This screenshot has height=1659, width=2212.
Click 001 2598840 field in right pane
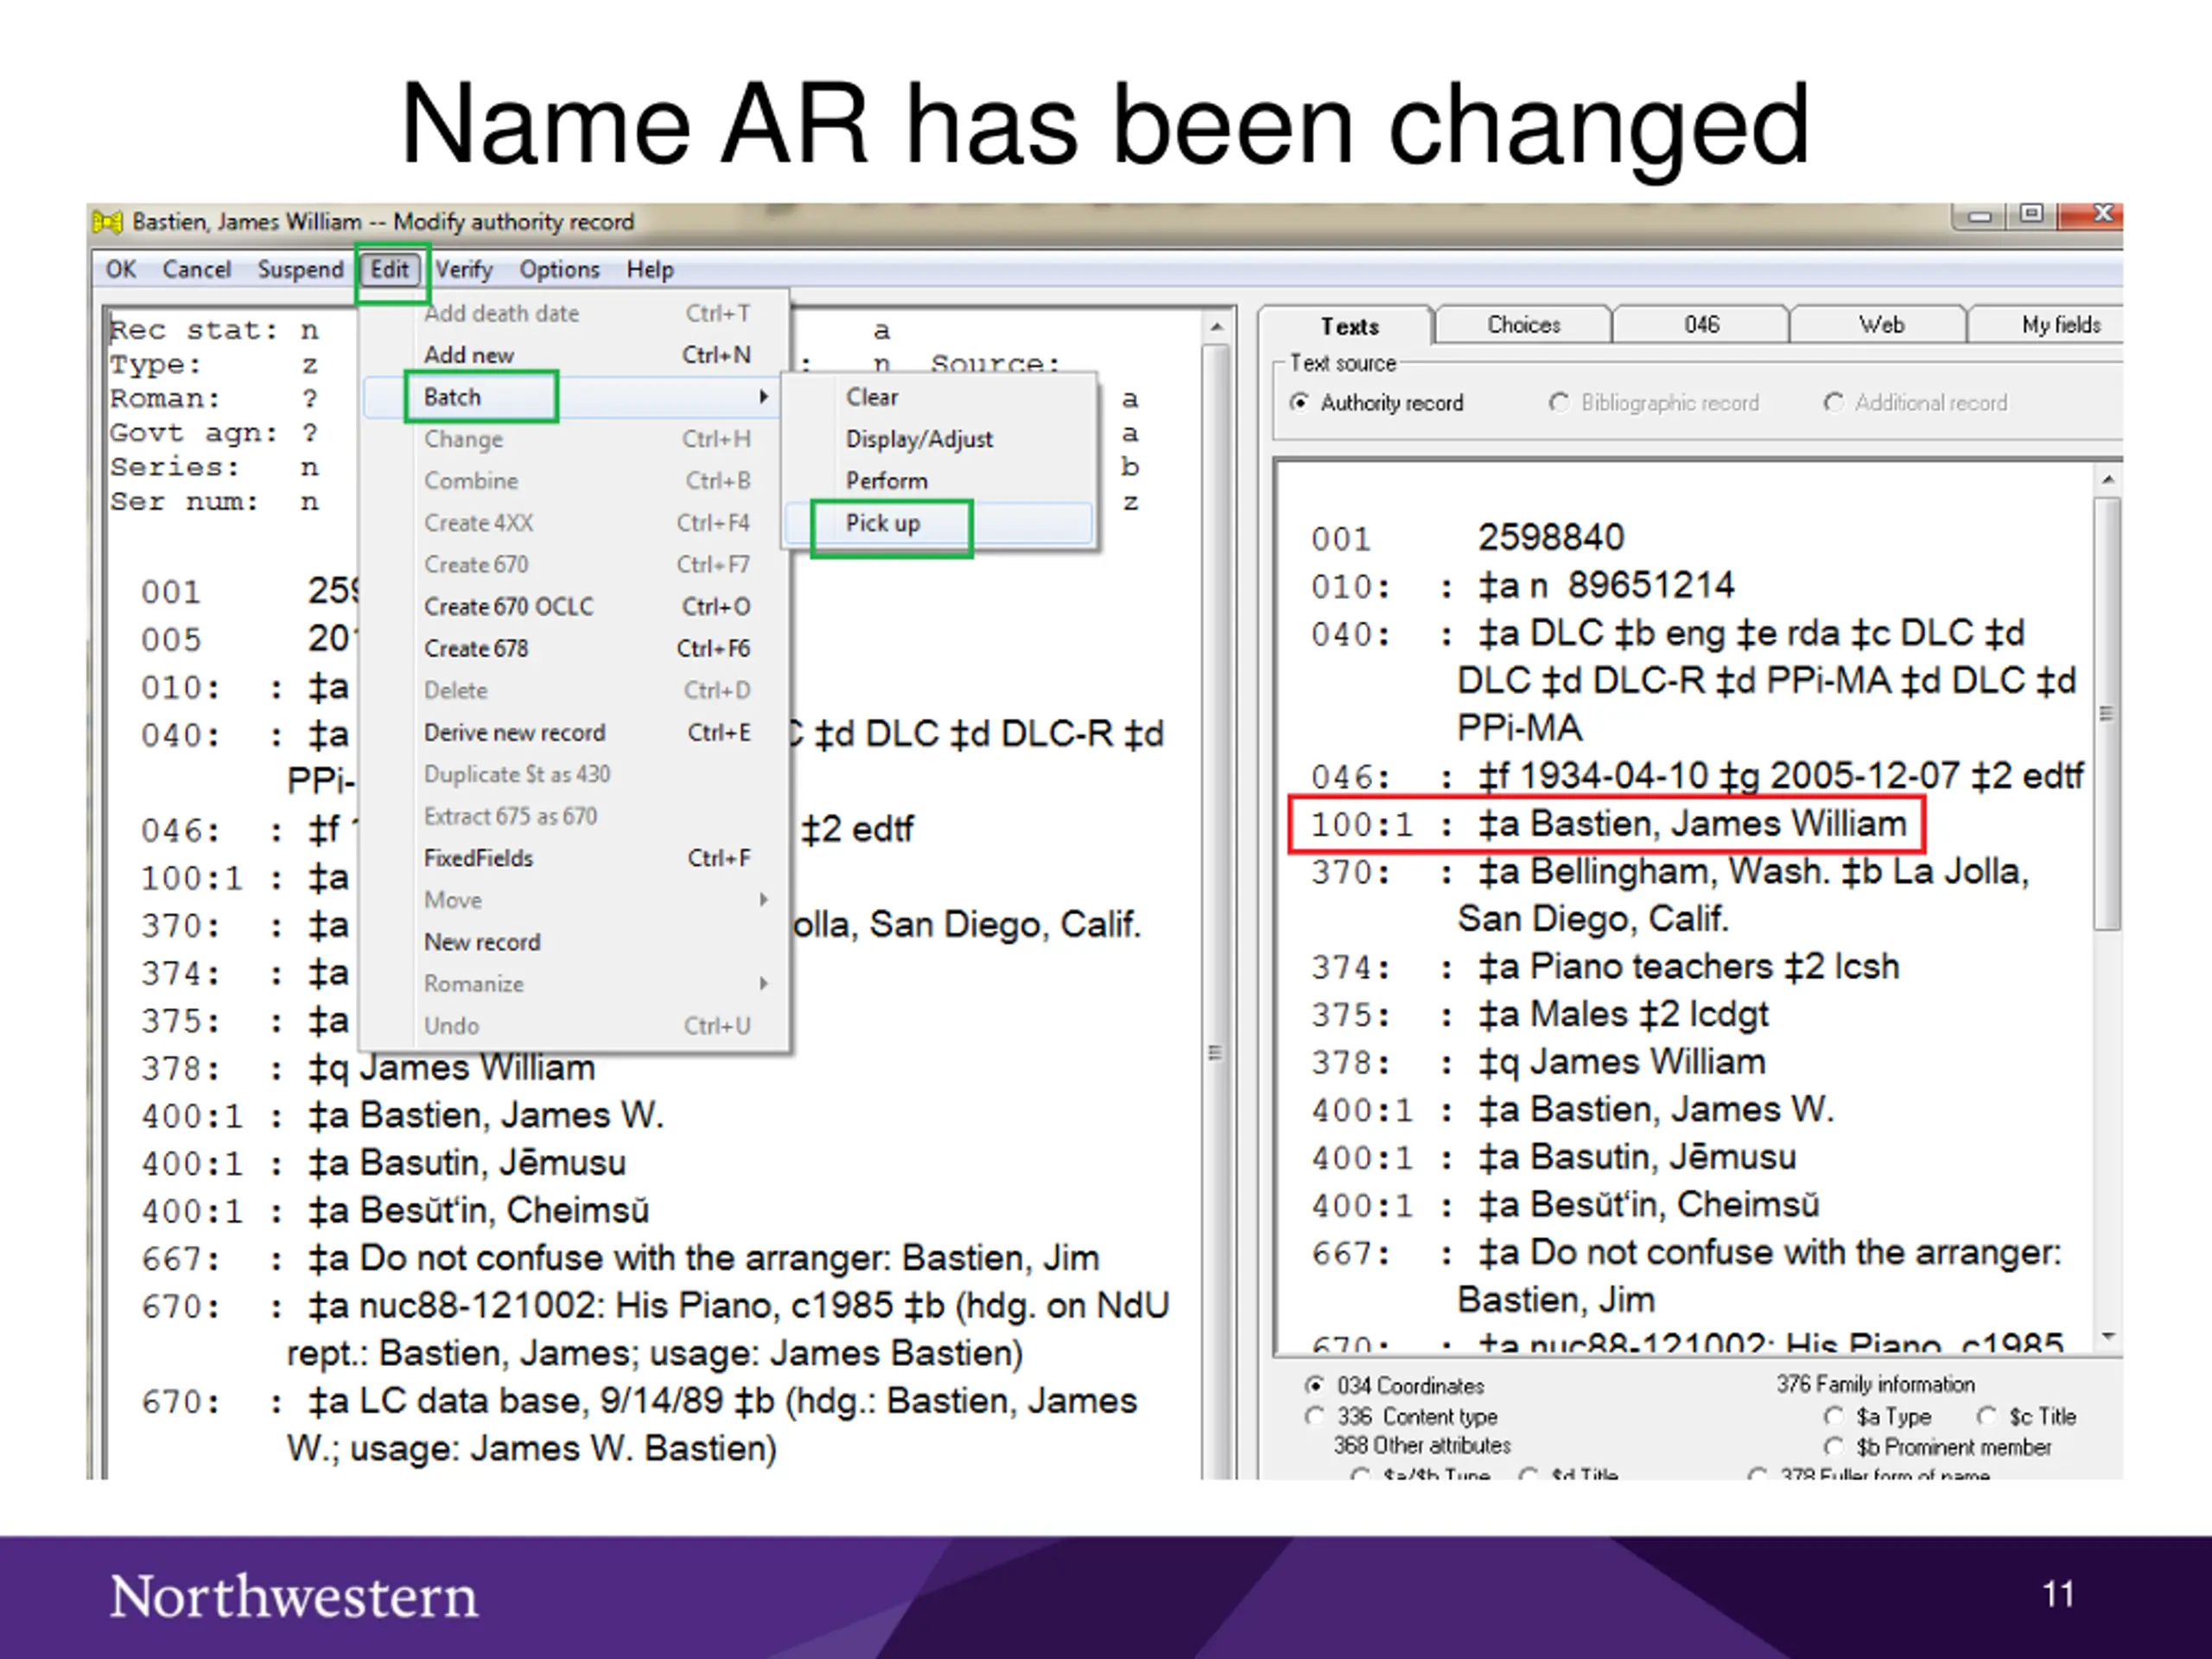tap(1468, 539)
